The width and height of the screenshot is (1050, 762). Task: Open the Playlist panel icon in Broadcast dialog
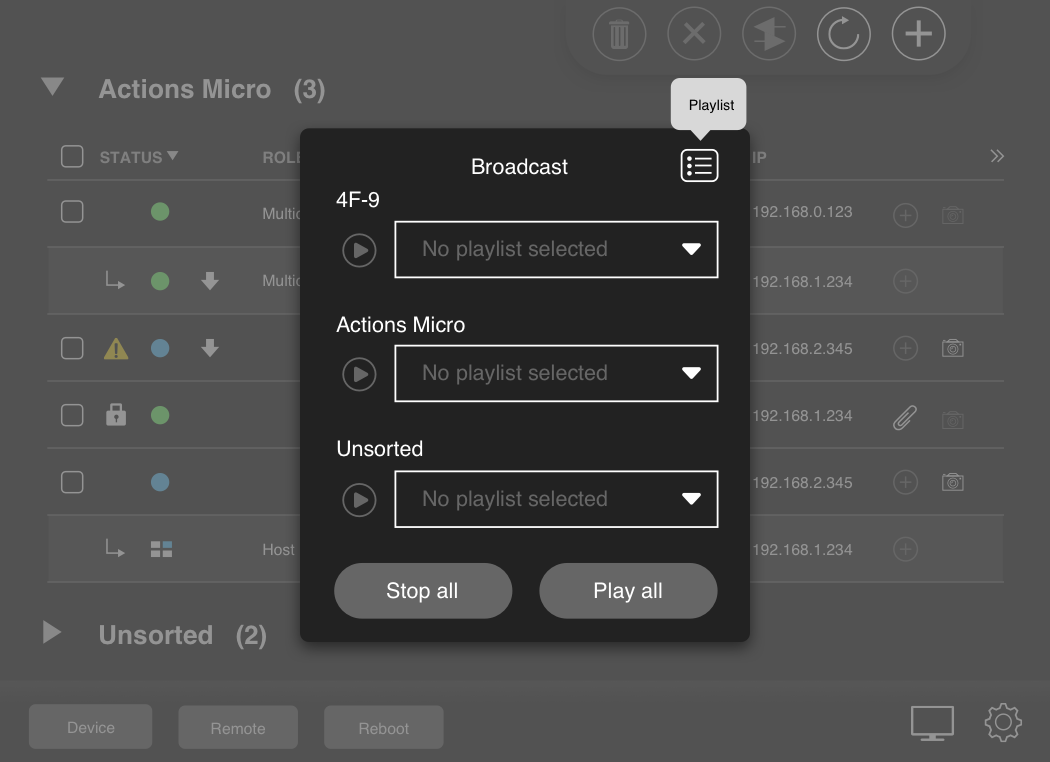click(699, 165)
